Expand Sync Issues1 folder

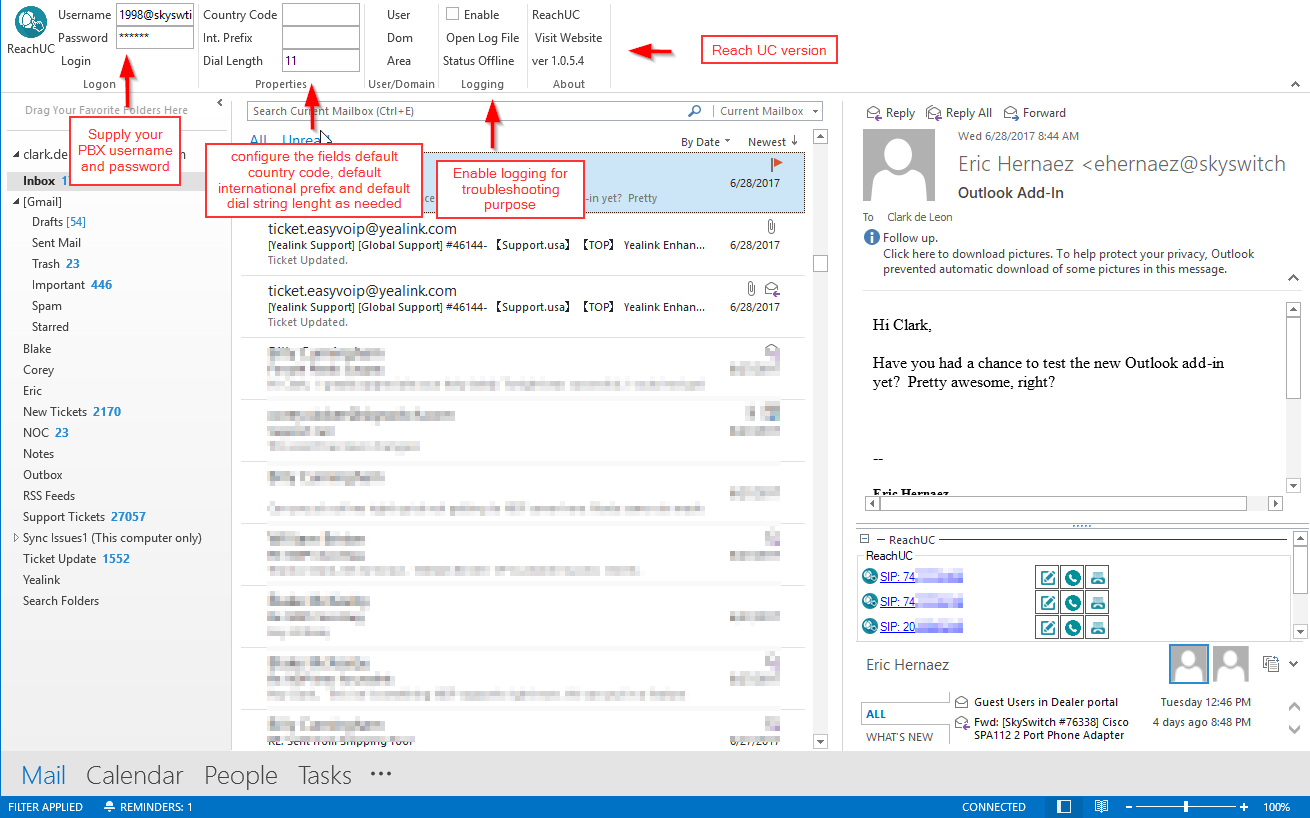pyautogui.click(x=15, y=538)
